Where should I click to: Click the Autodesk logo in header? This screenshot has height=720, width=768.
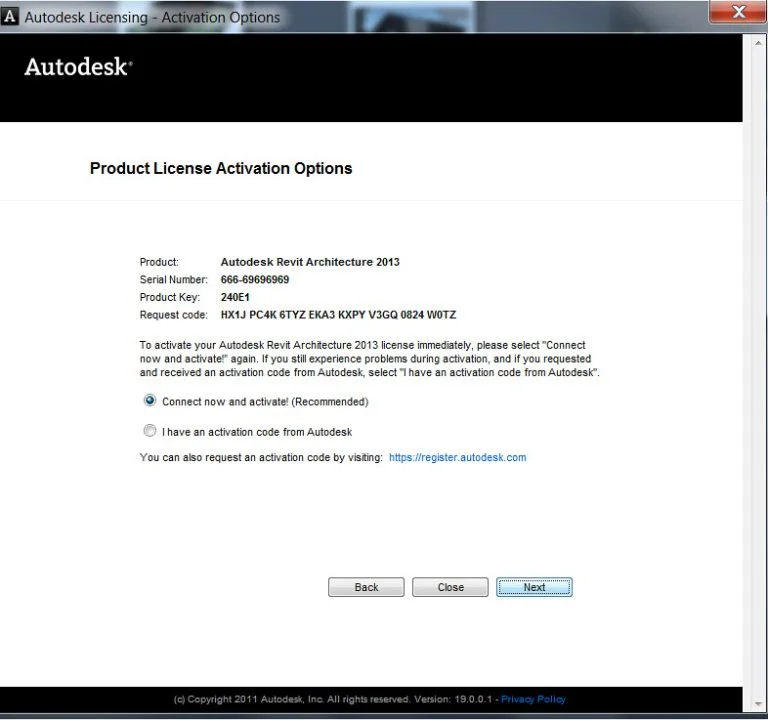[78, 67]
